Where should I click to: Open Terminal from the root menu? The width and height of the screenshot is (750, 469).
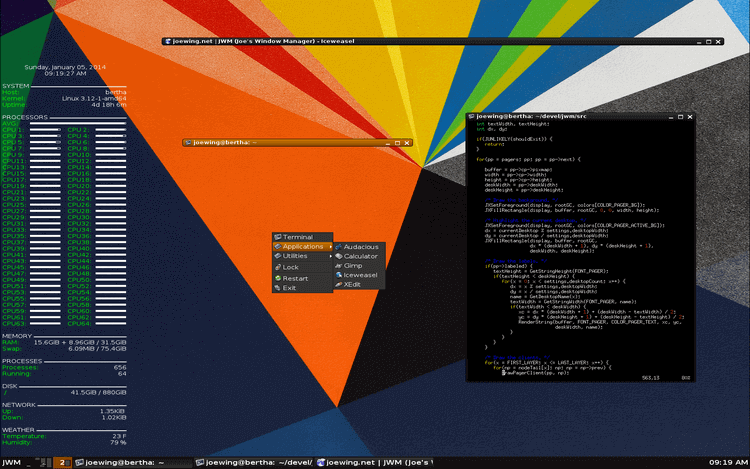tap(299, 237)
